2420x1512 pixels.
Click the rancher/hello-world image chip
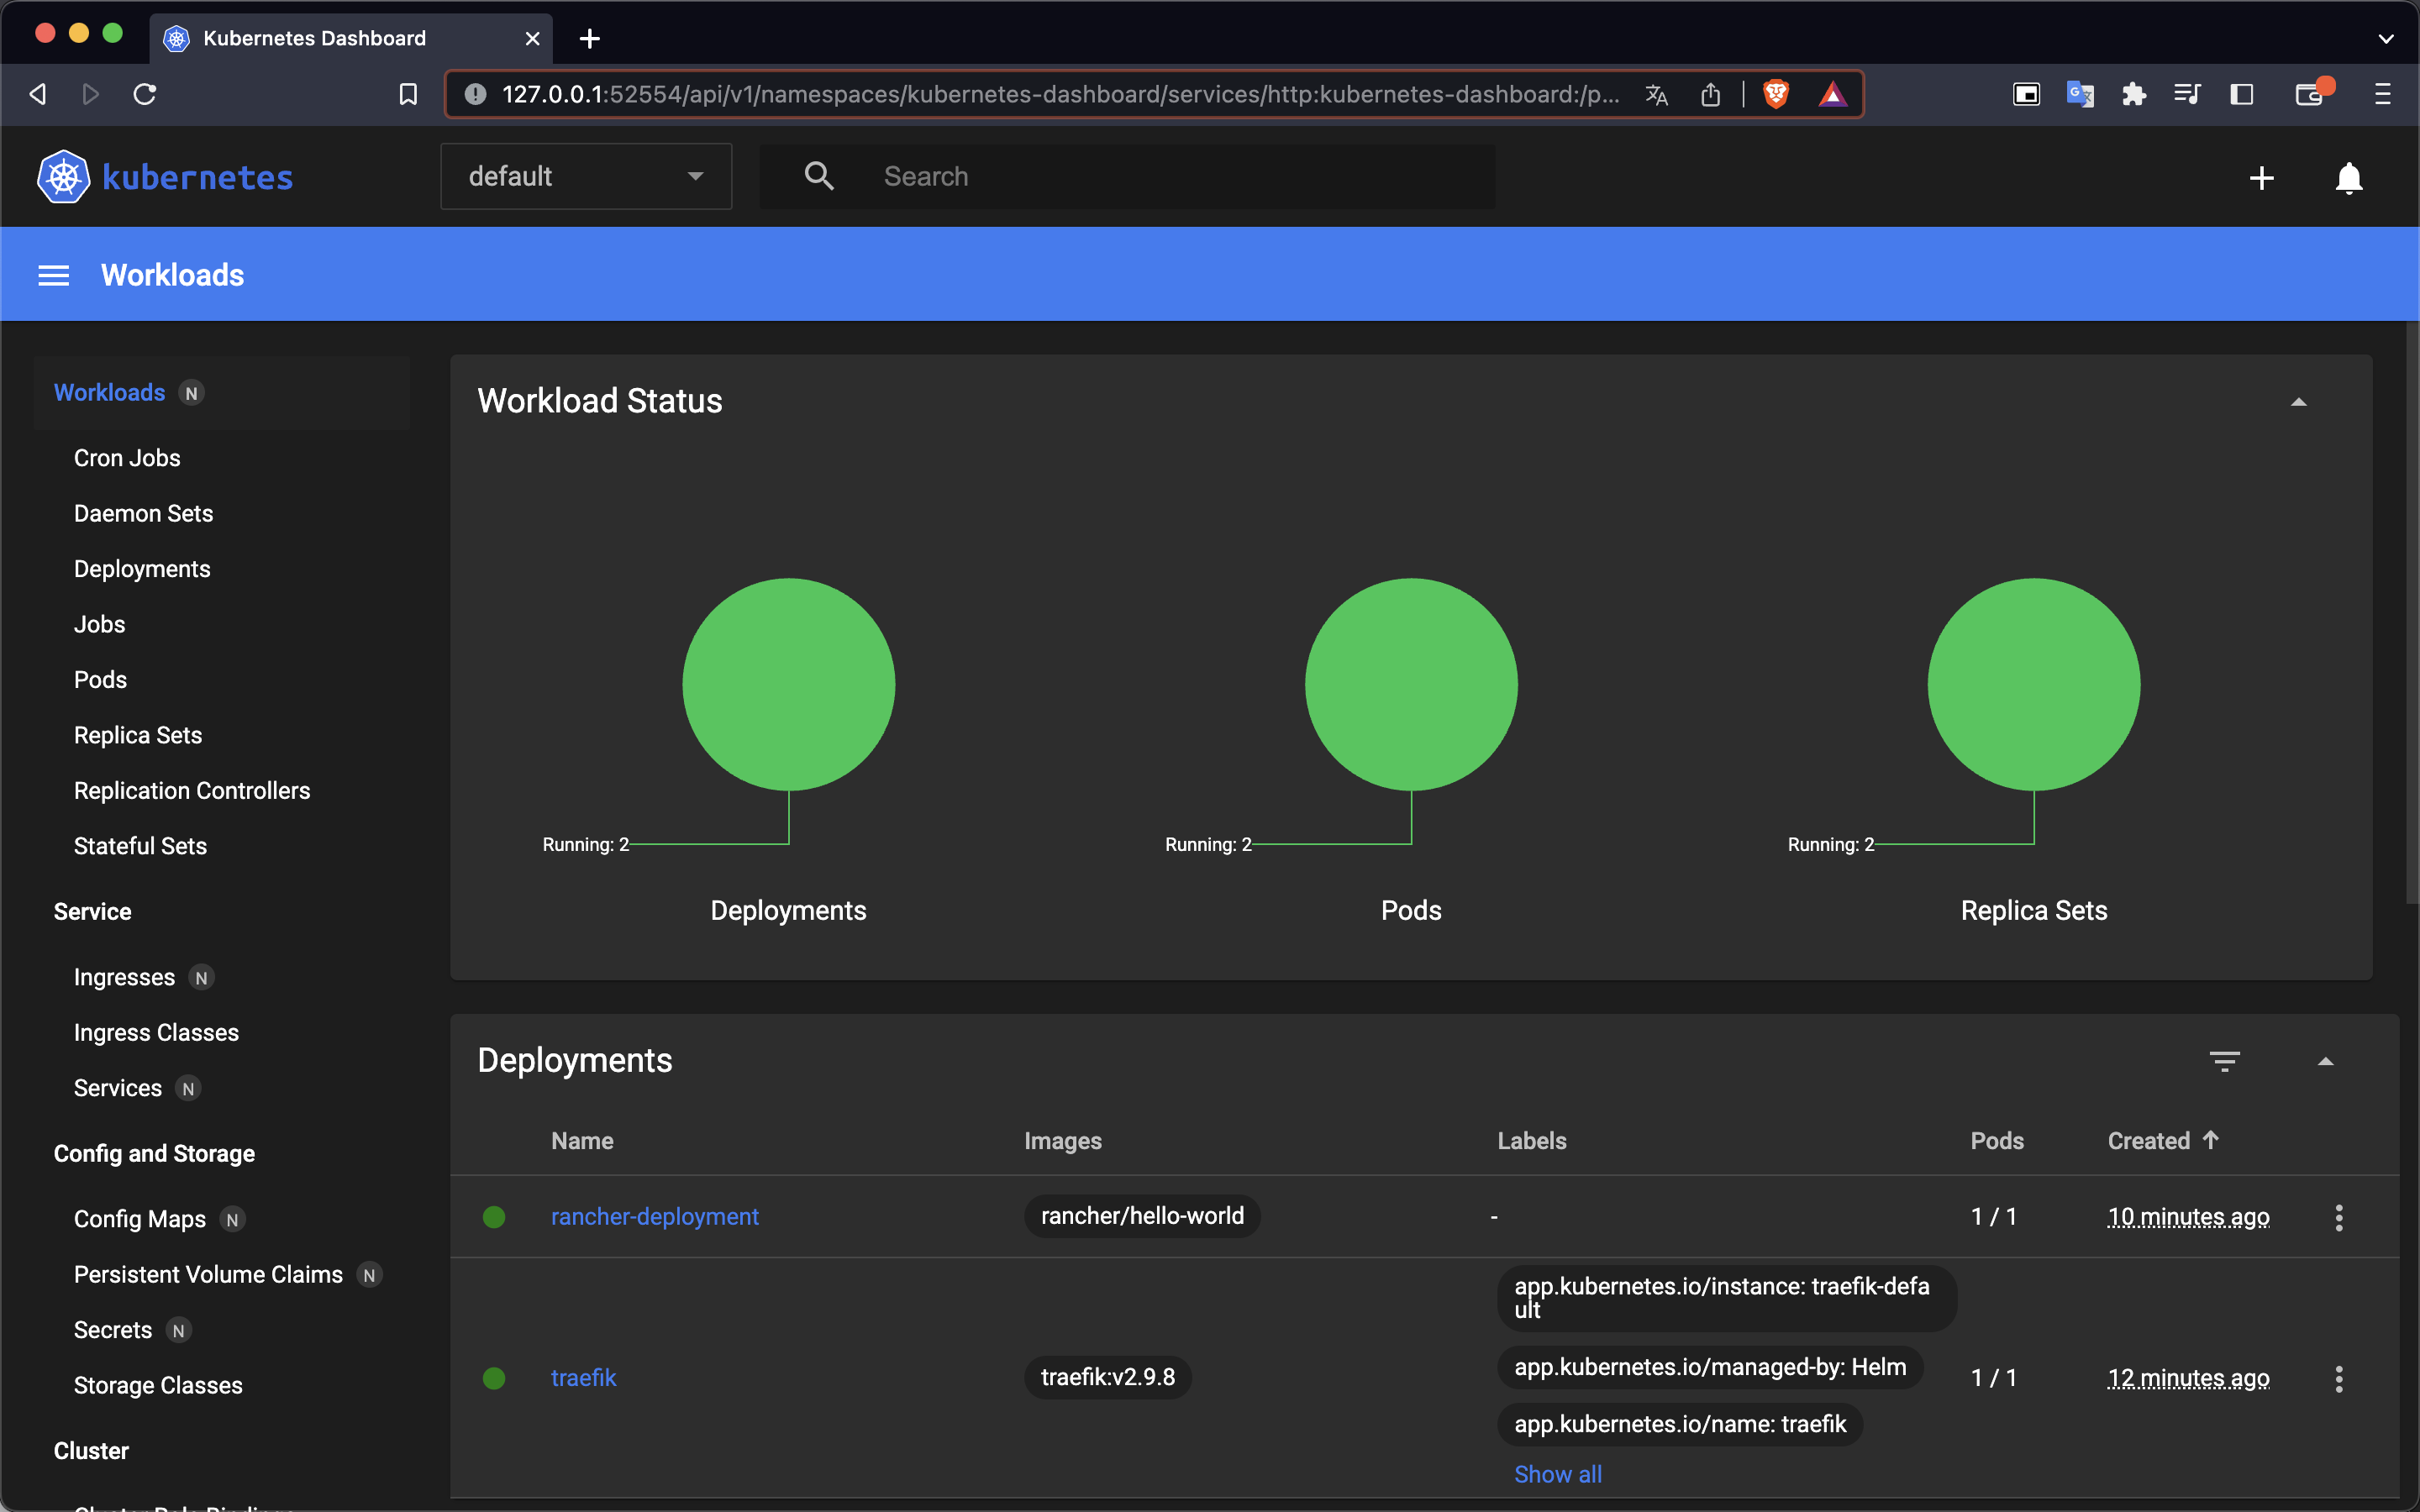click(1142, 1216)
